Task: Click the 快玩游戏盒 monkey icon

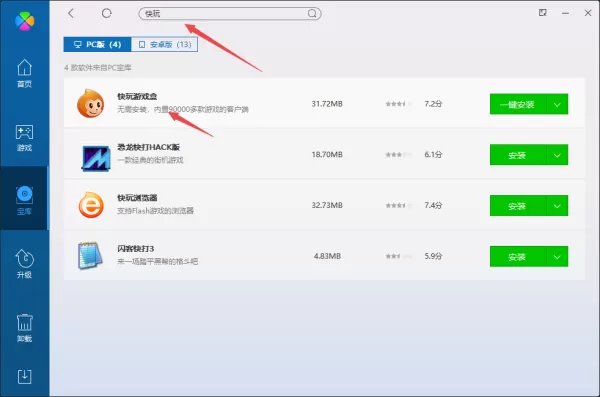Action: point(91,104)
